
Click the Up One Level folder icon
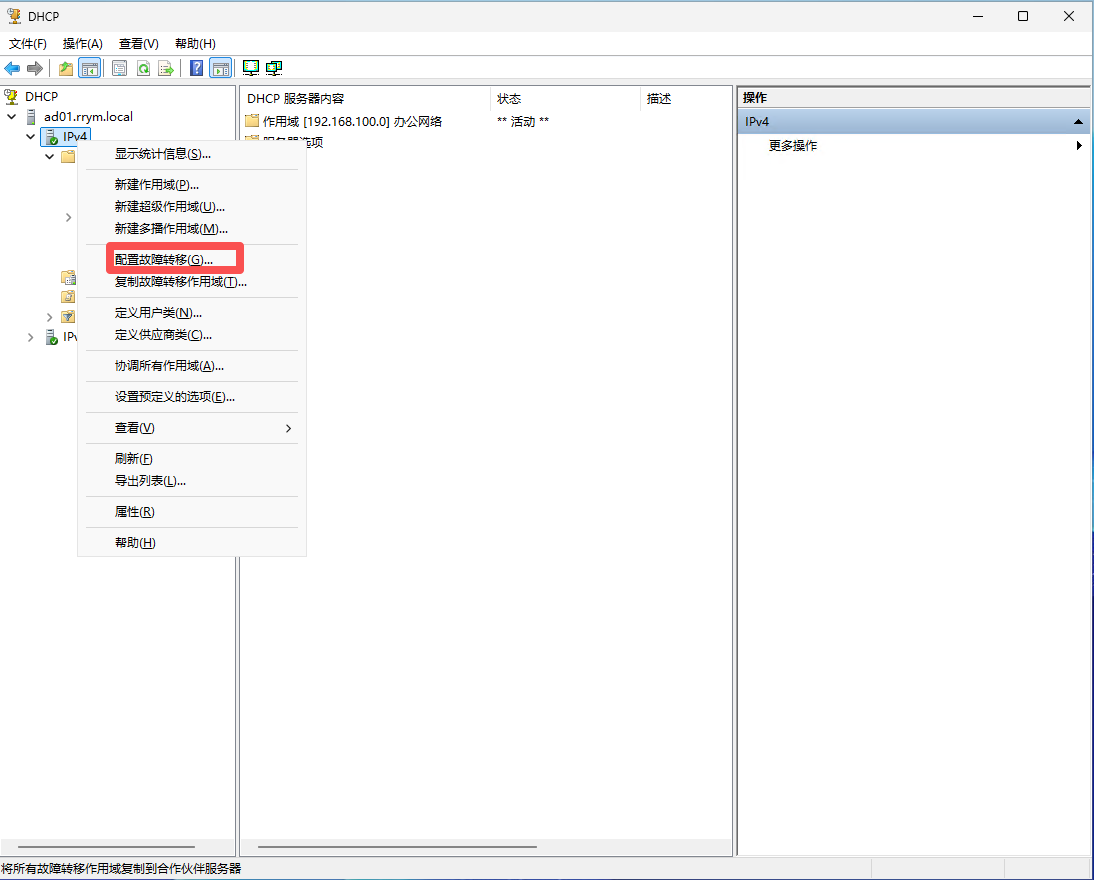[66, 68]
